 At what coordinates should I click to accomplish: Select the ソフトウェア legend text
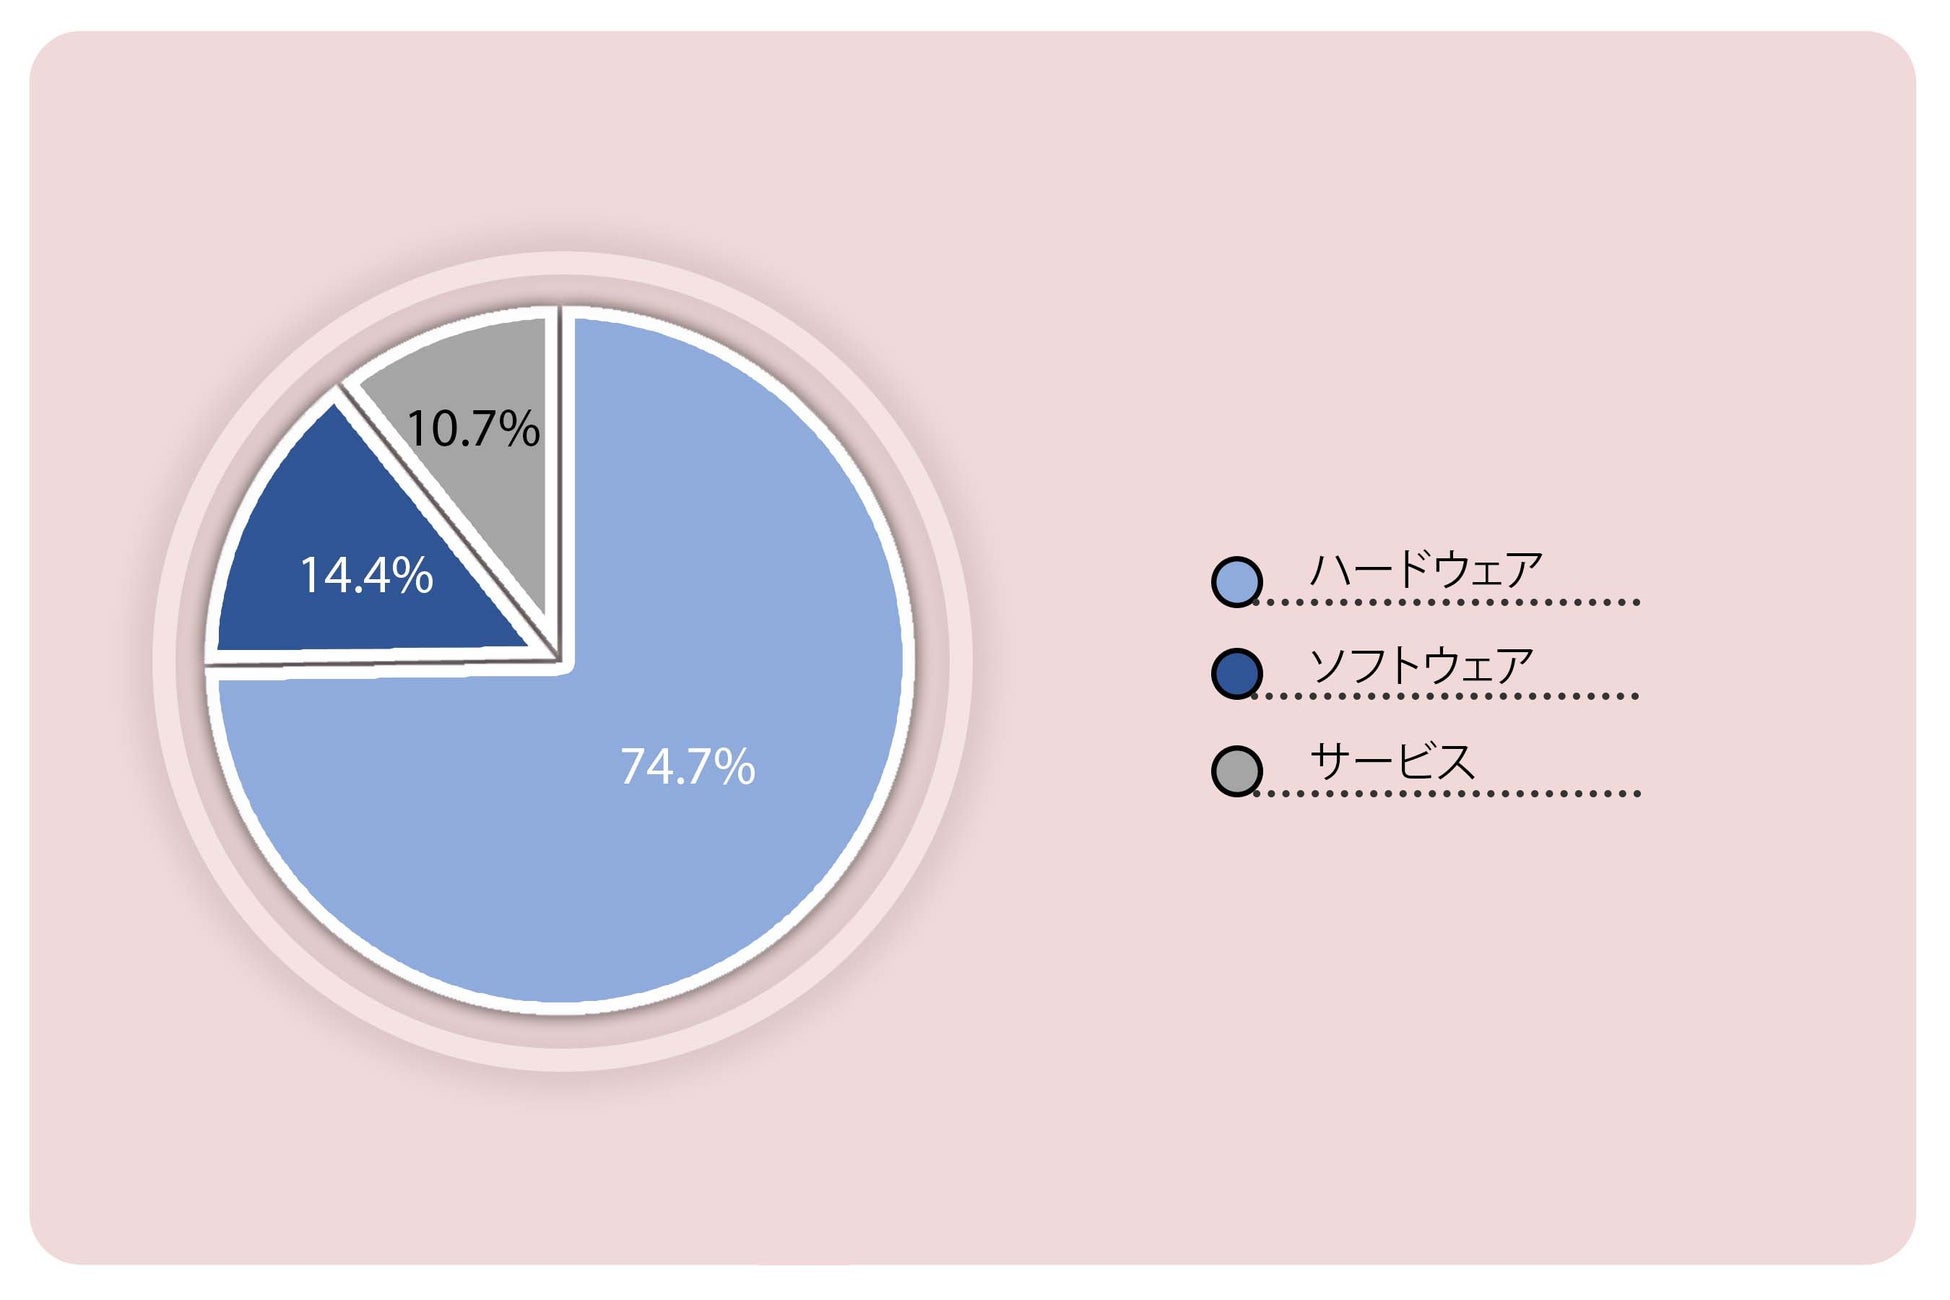[x=1421, y=666]
